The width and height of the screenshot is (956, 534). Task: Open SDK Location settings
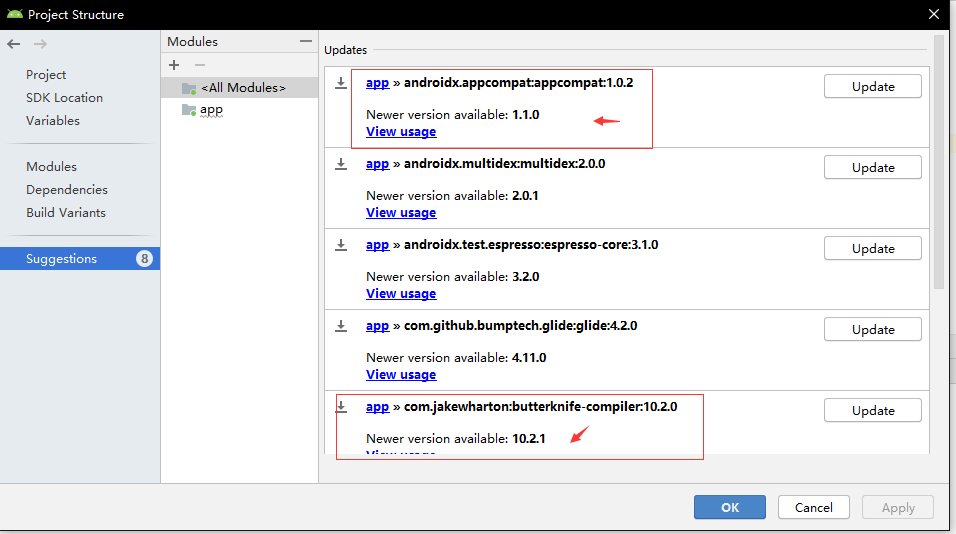[64, 98]
